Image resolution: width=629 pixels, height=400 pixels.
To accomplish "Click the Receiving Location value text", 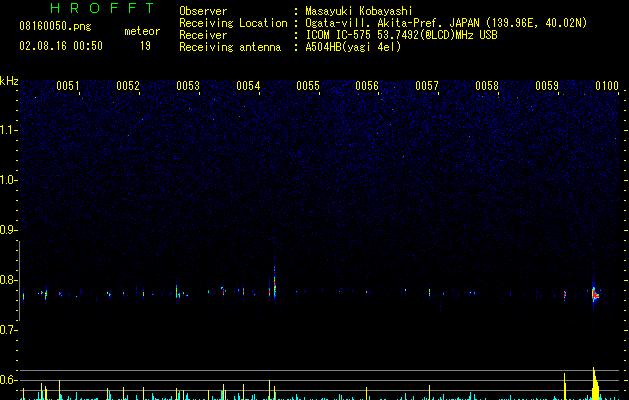I will [x=446, y=23].
